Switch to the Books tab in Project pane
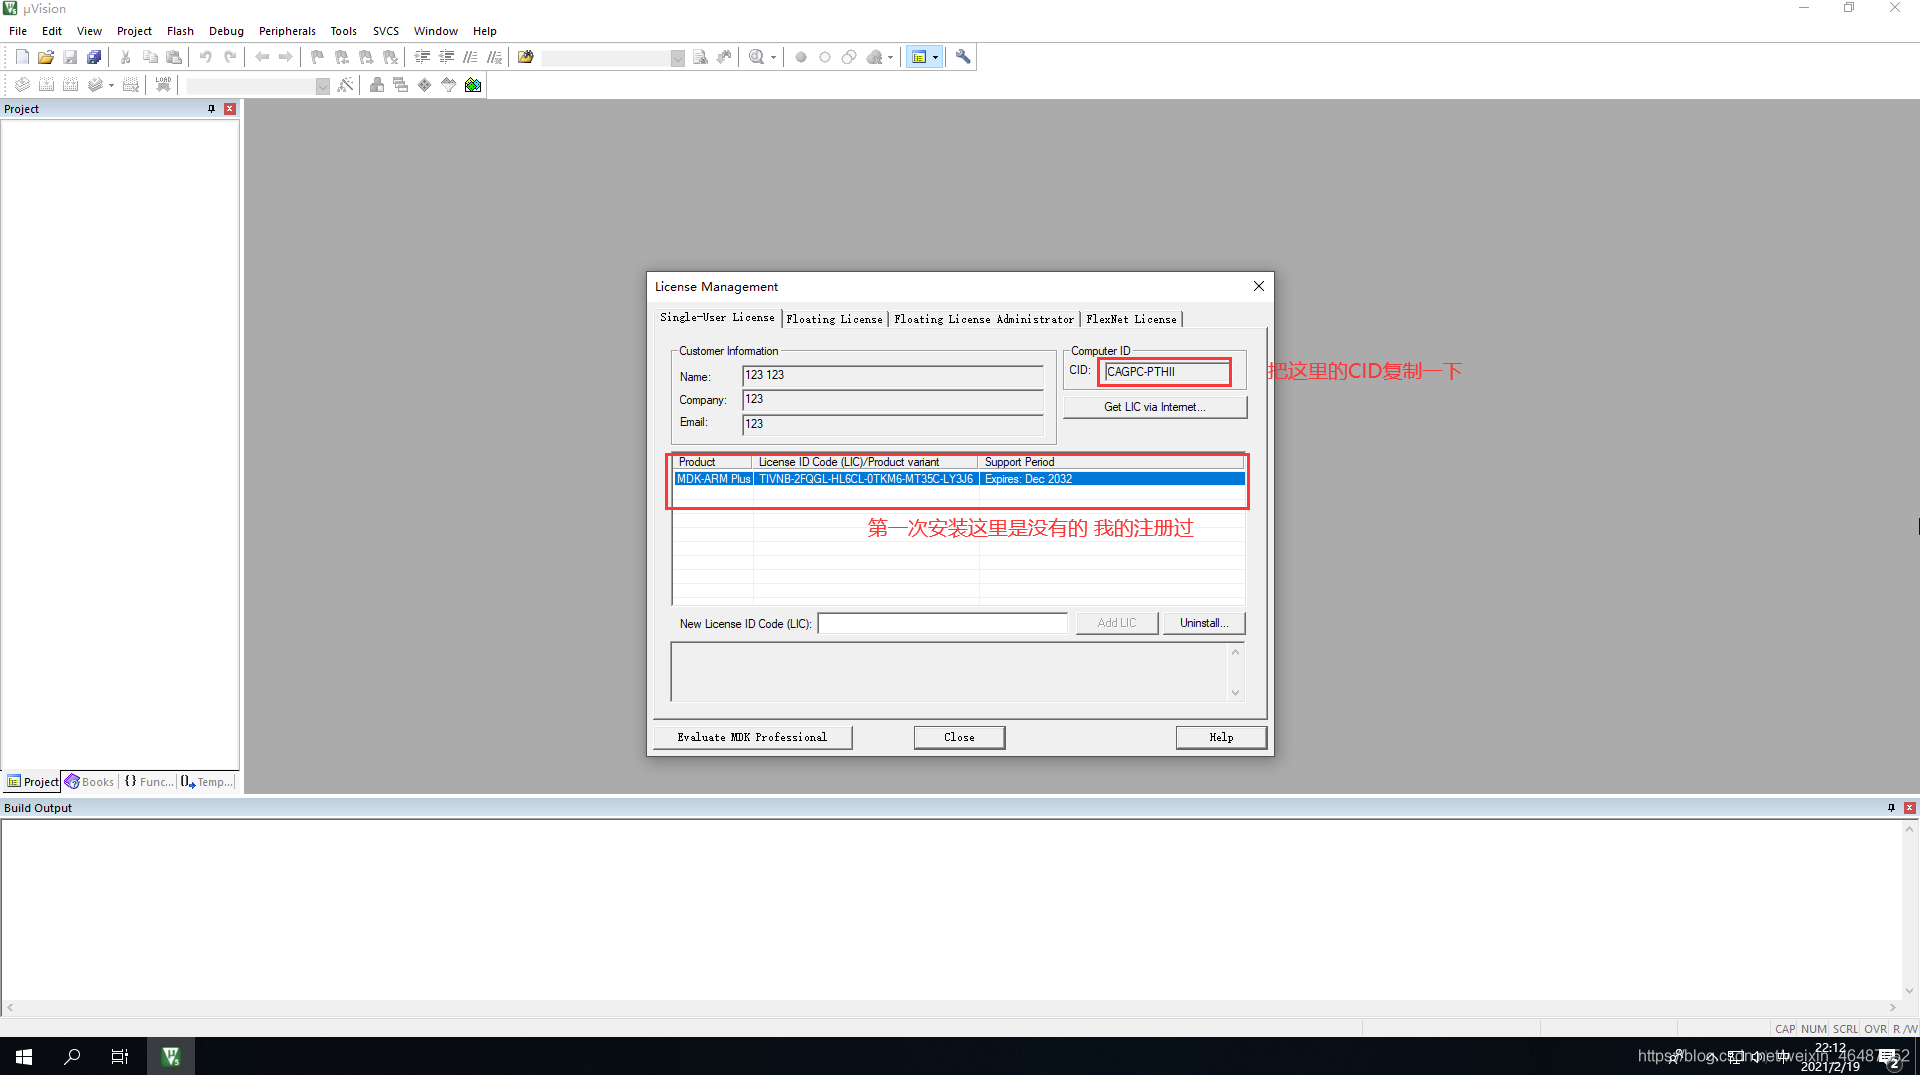Viewport: 1920px width, 1075px height. [x=90, y=782]
